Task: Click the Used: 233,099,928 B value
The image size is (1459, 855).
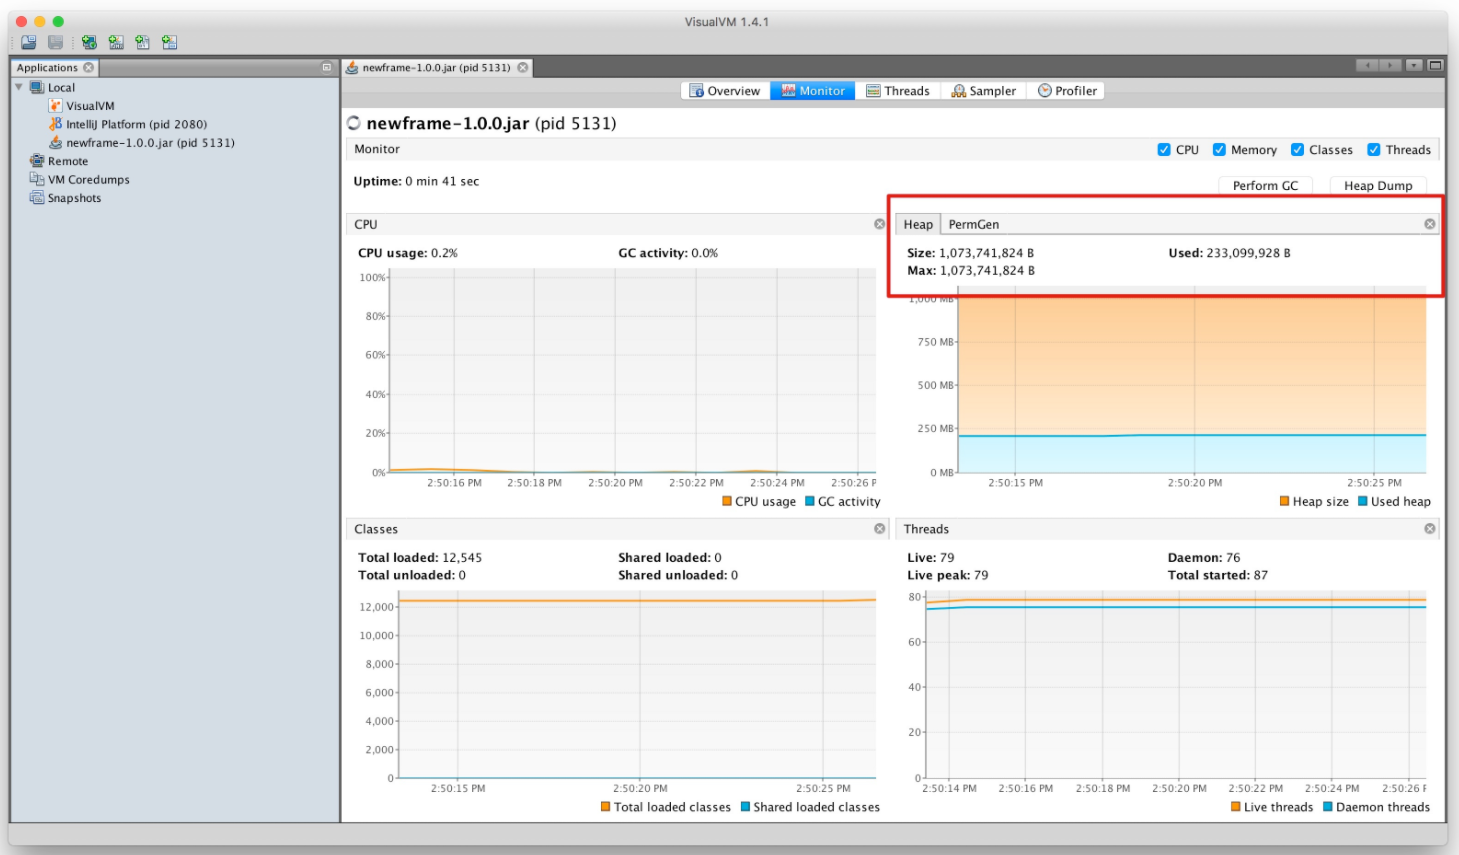Action: (1229, 253)
